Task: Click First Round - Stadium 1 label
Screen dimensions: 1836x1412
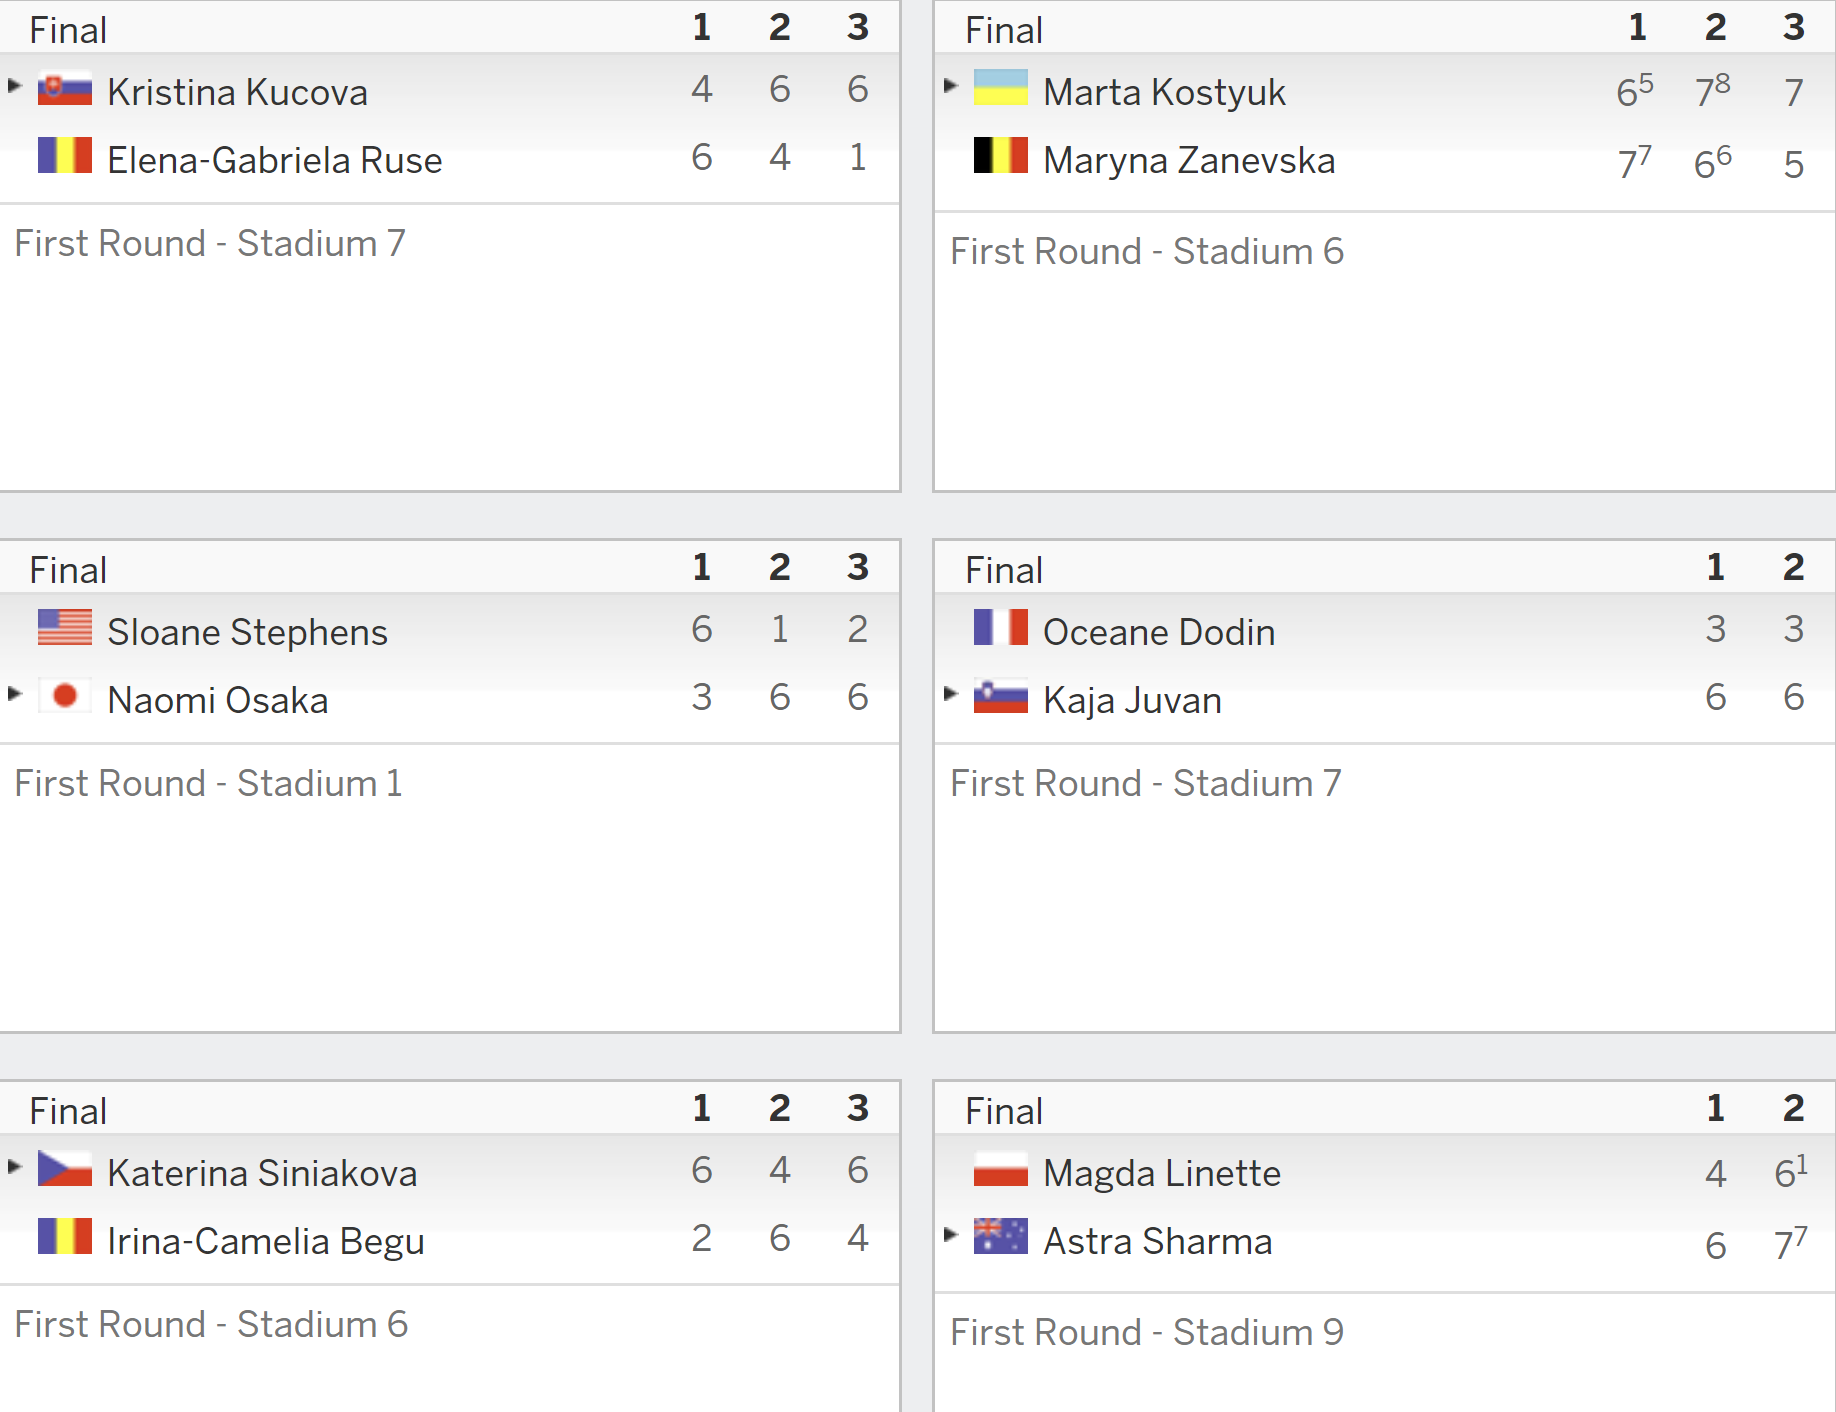Action: (x=209, y=783)
